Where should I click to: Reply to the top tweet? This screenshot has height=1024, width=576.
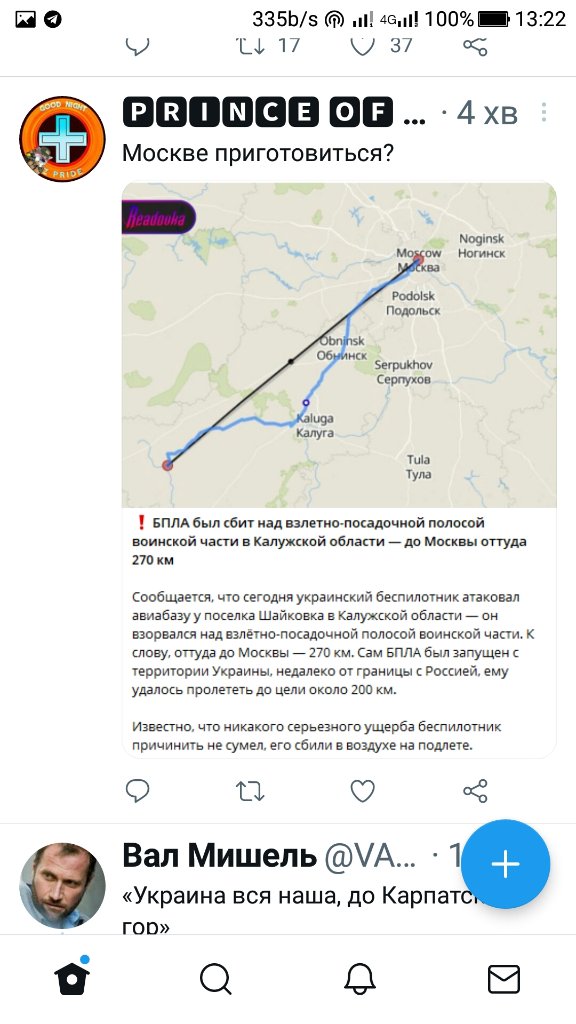137,46
